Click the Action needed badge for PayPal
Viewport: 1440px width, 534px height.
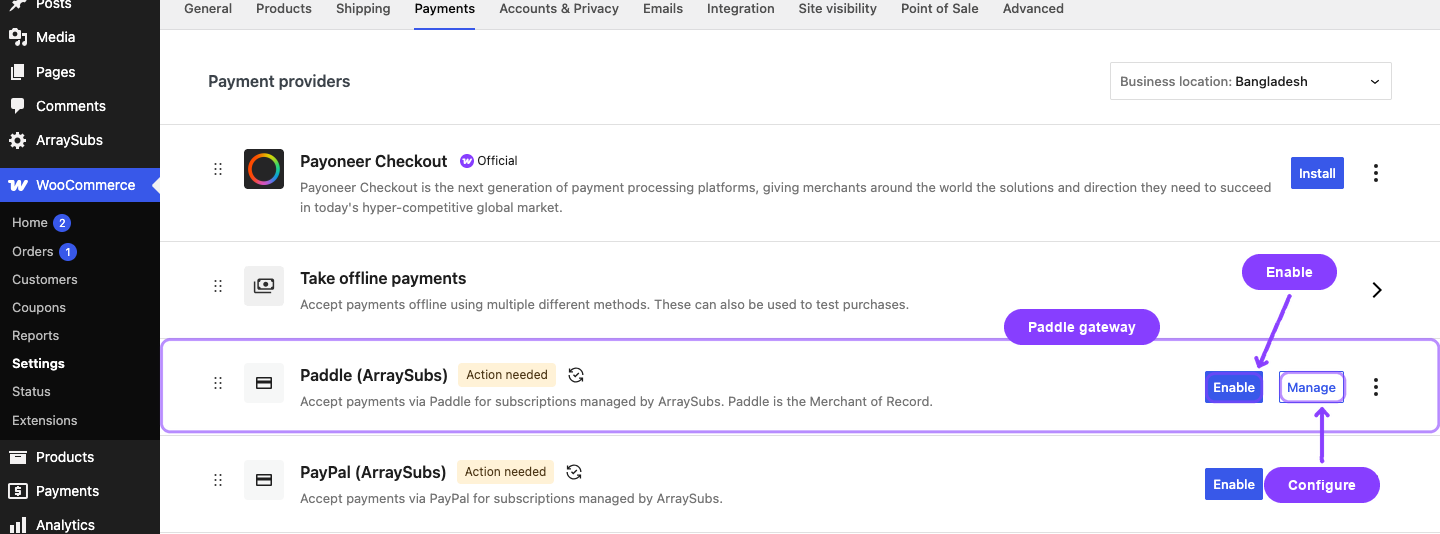pyautogui.click(x=506, y=472)
